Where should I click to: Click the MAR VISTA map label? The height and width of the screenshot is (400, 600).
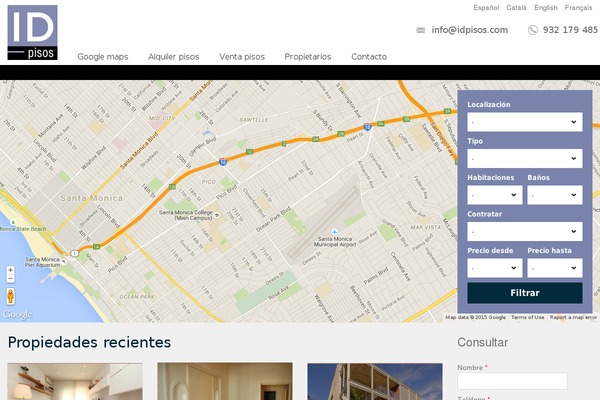[x=426, y=227]
